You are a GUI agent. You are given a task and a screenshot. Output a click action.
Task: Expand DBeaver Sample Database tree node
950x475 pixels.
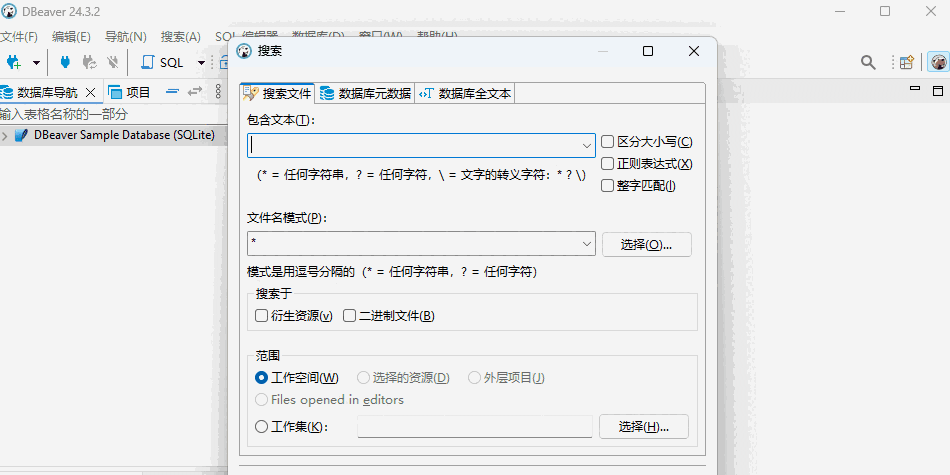[x=5, y=136]
